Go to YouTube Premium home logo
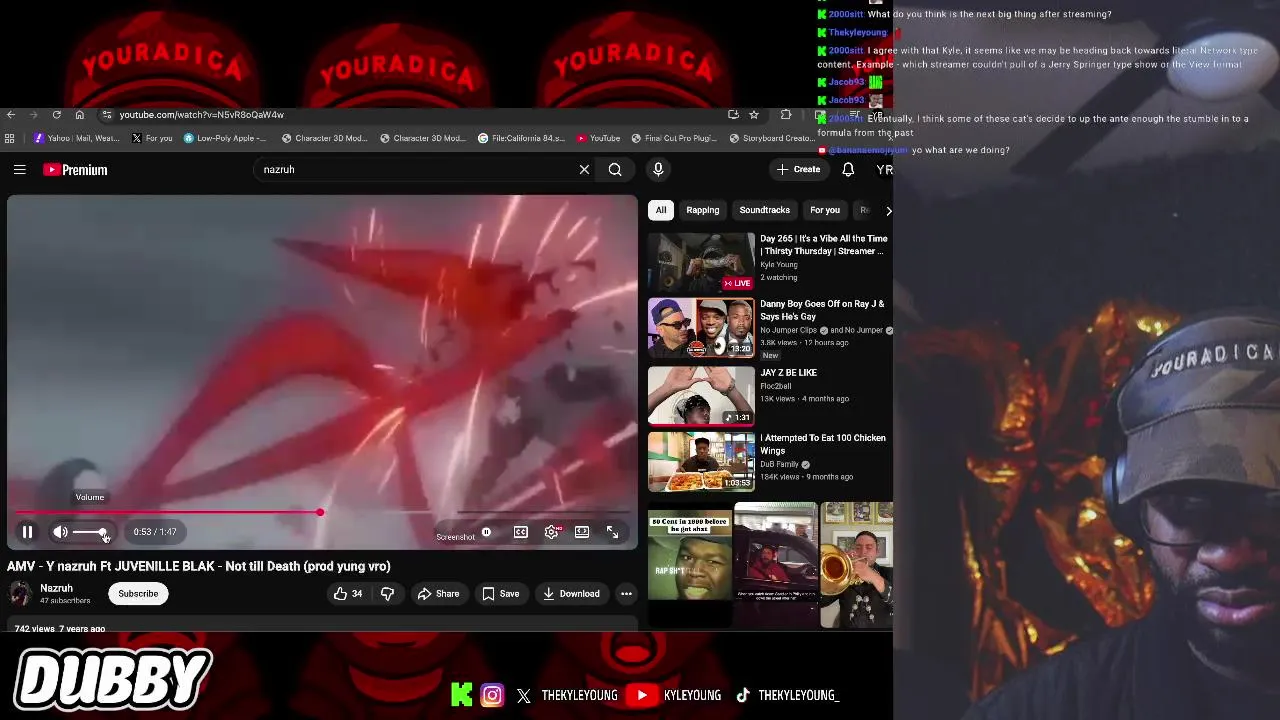 [x=75, y=170]
